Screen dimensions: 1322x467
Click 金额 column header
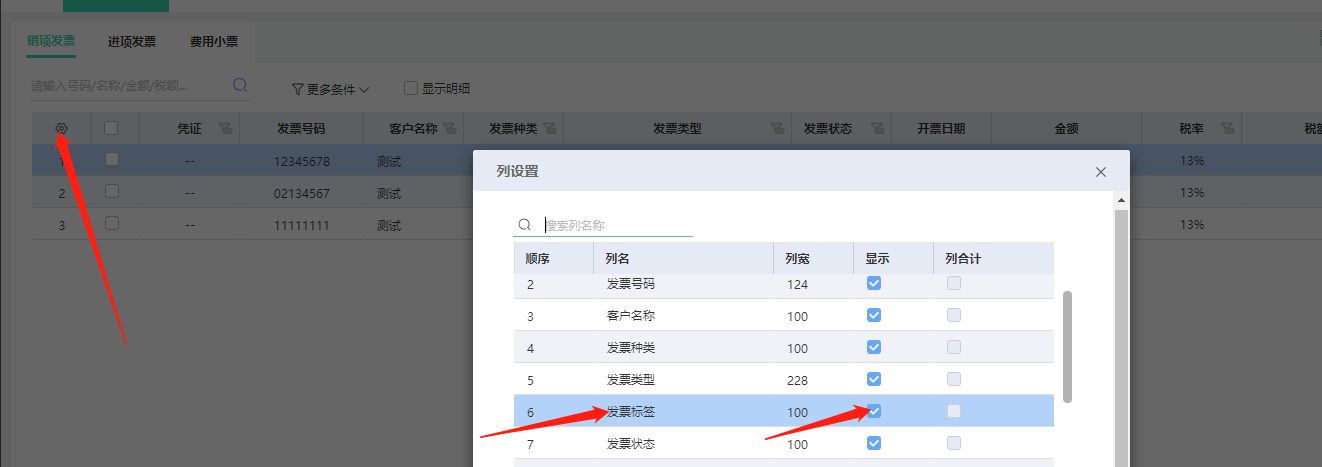[1066, 129]
